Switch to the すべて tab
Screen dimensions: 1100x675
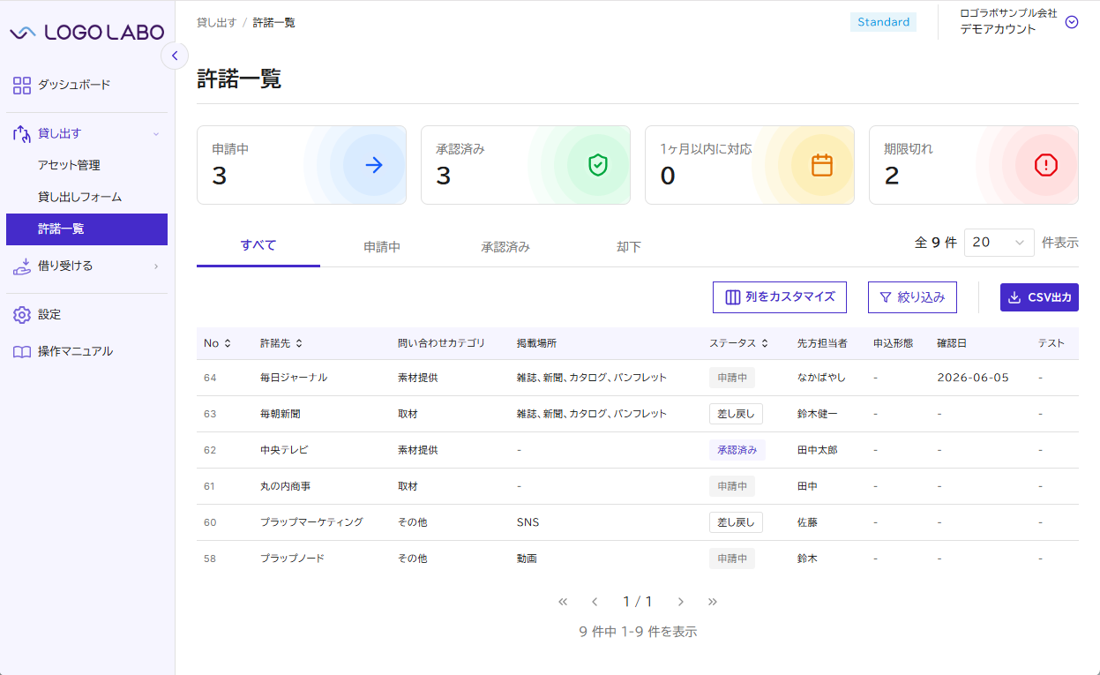tap(258, 246)
